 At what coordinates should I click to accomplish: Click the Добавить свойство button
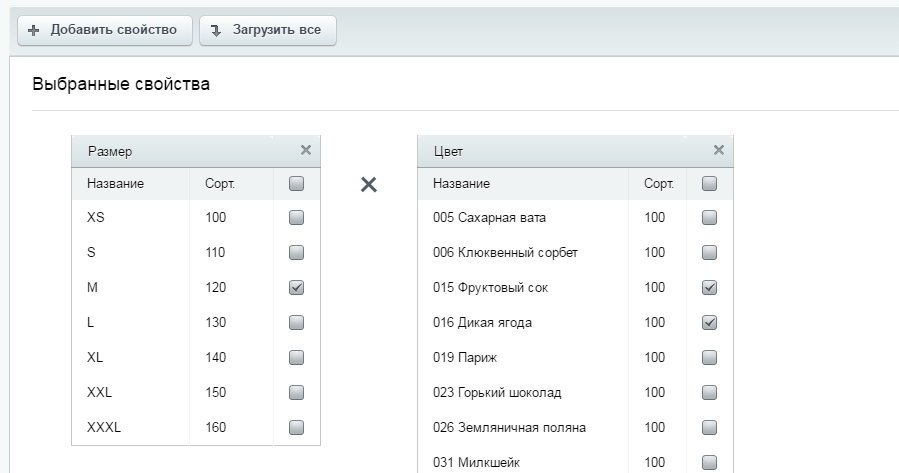point(105,30)
